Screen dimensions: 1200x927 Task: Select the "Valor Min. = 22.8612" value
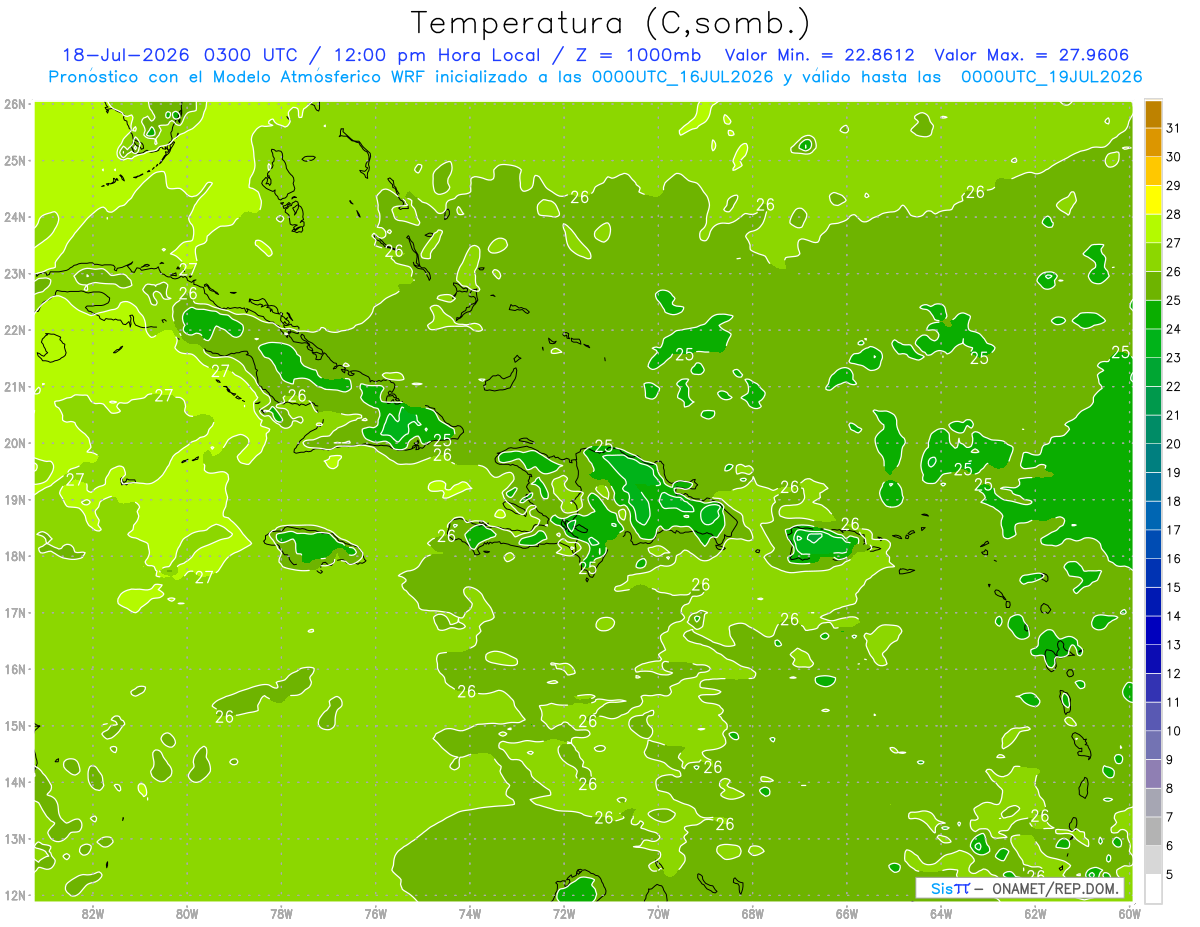pos(821,55)
